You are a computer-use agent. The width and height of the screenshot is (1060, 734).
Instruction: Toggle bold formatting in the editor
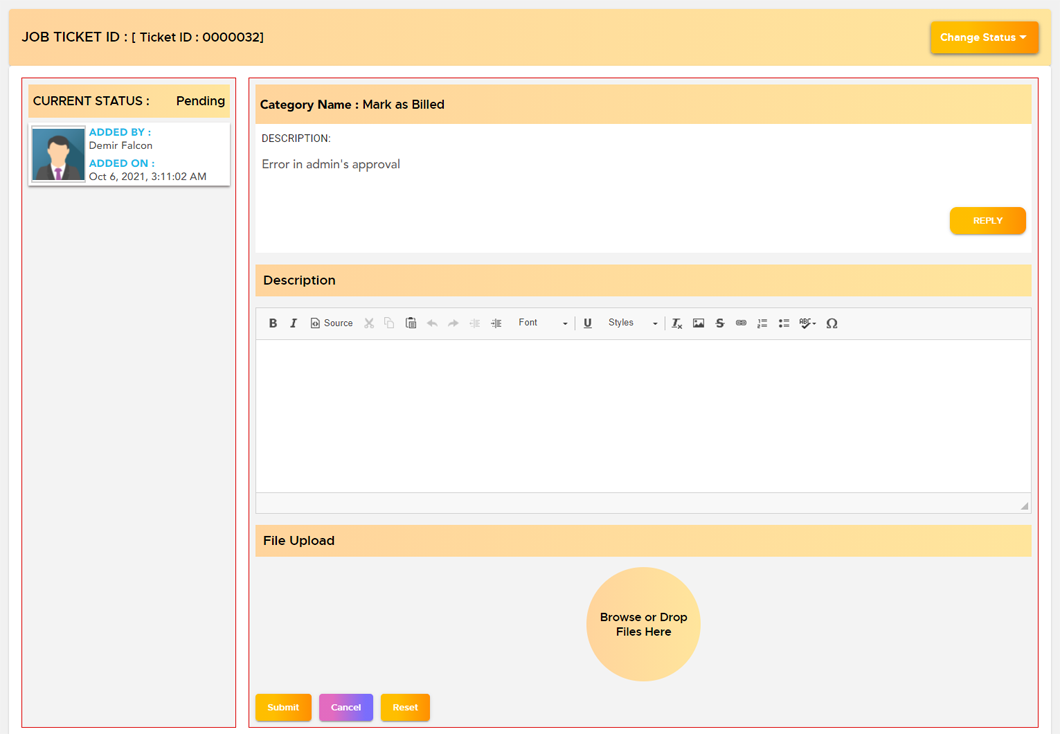[x=272, y=323]
